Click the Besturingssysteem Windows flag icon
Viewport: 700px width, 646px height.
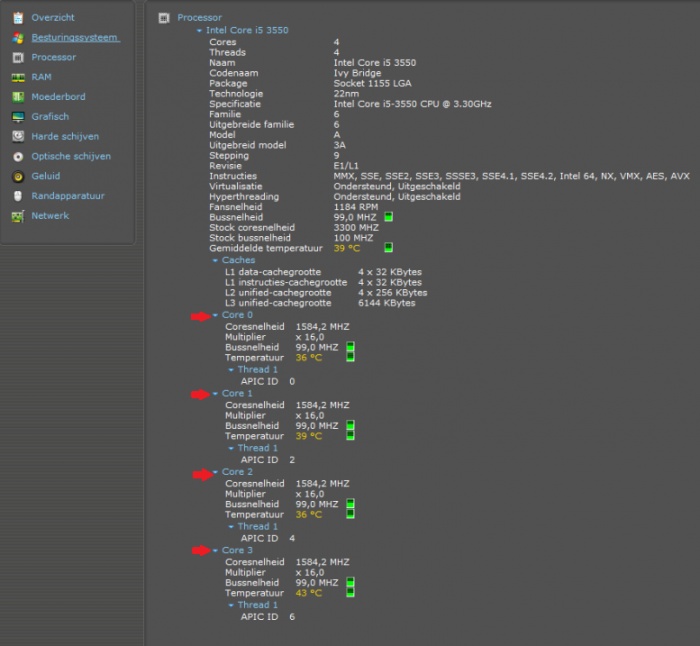pos(18,38)
